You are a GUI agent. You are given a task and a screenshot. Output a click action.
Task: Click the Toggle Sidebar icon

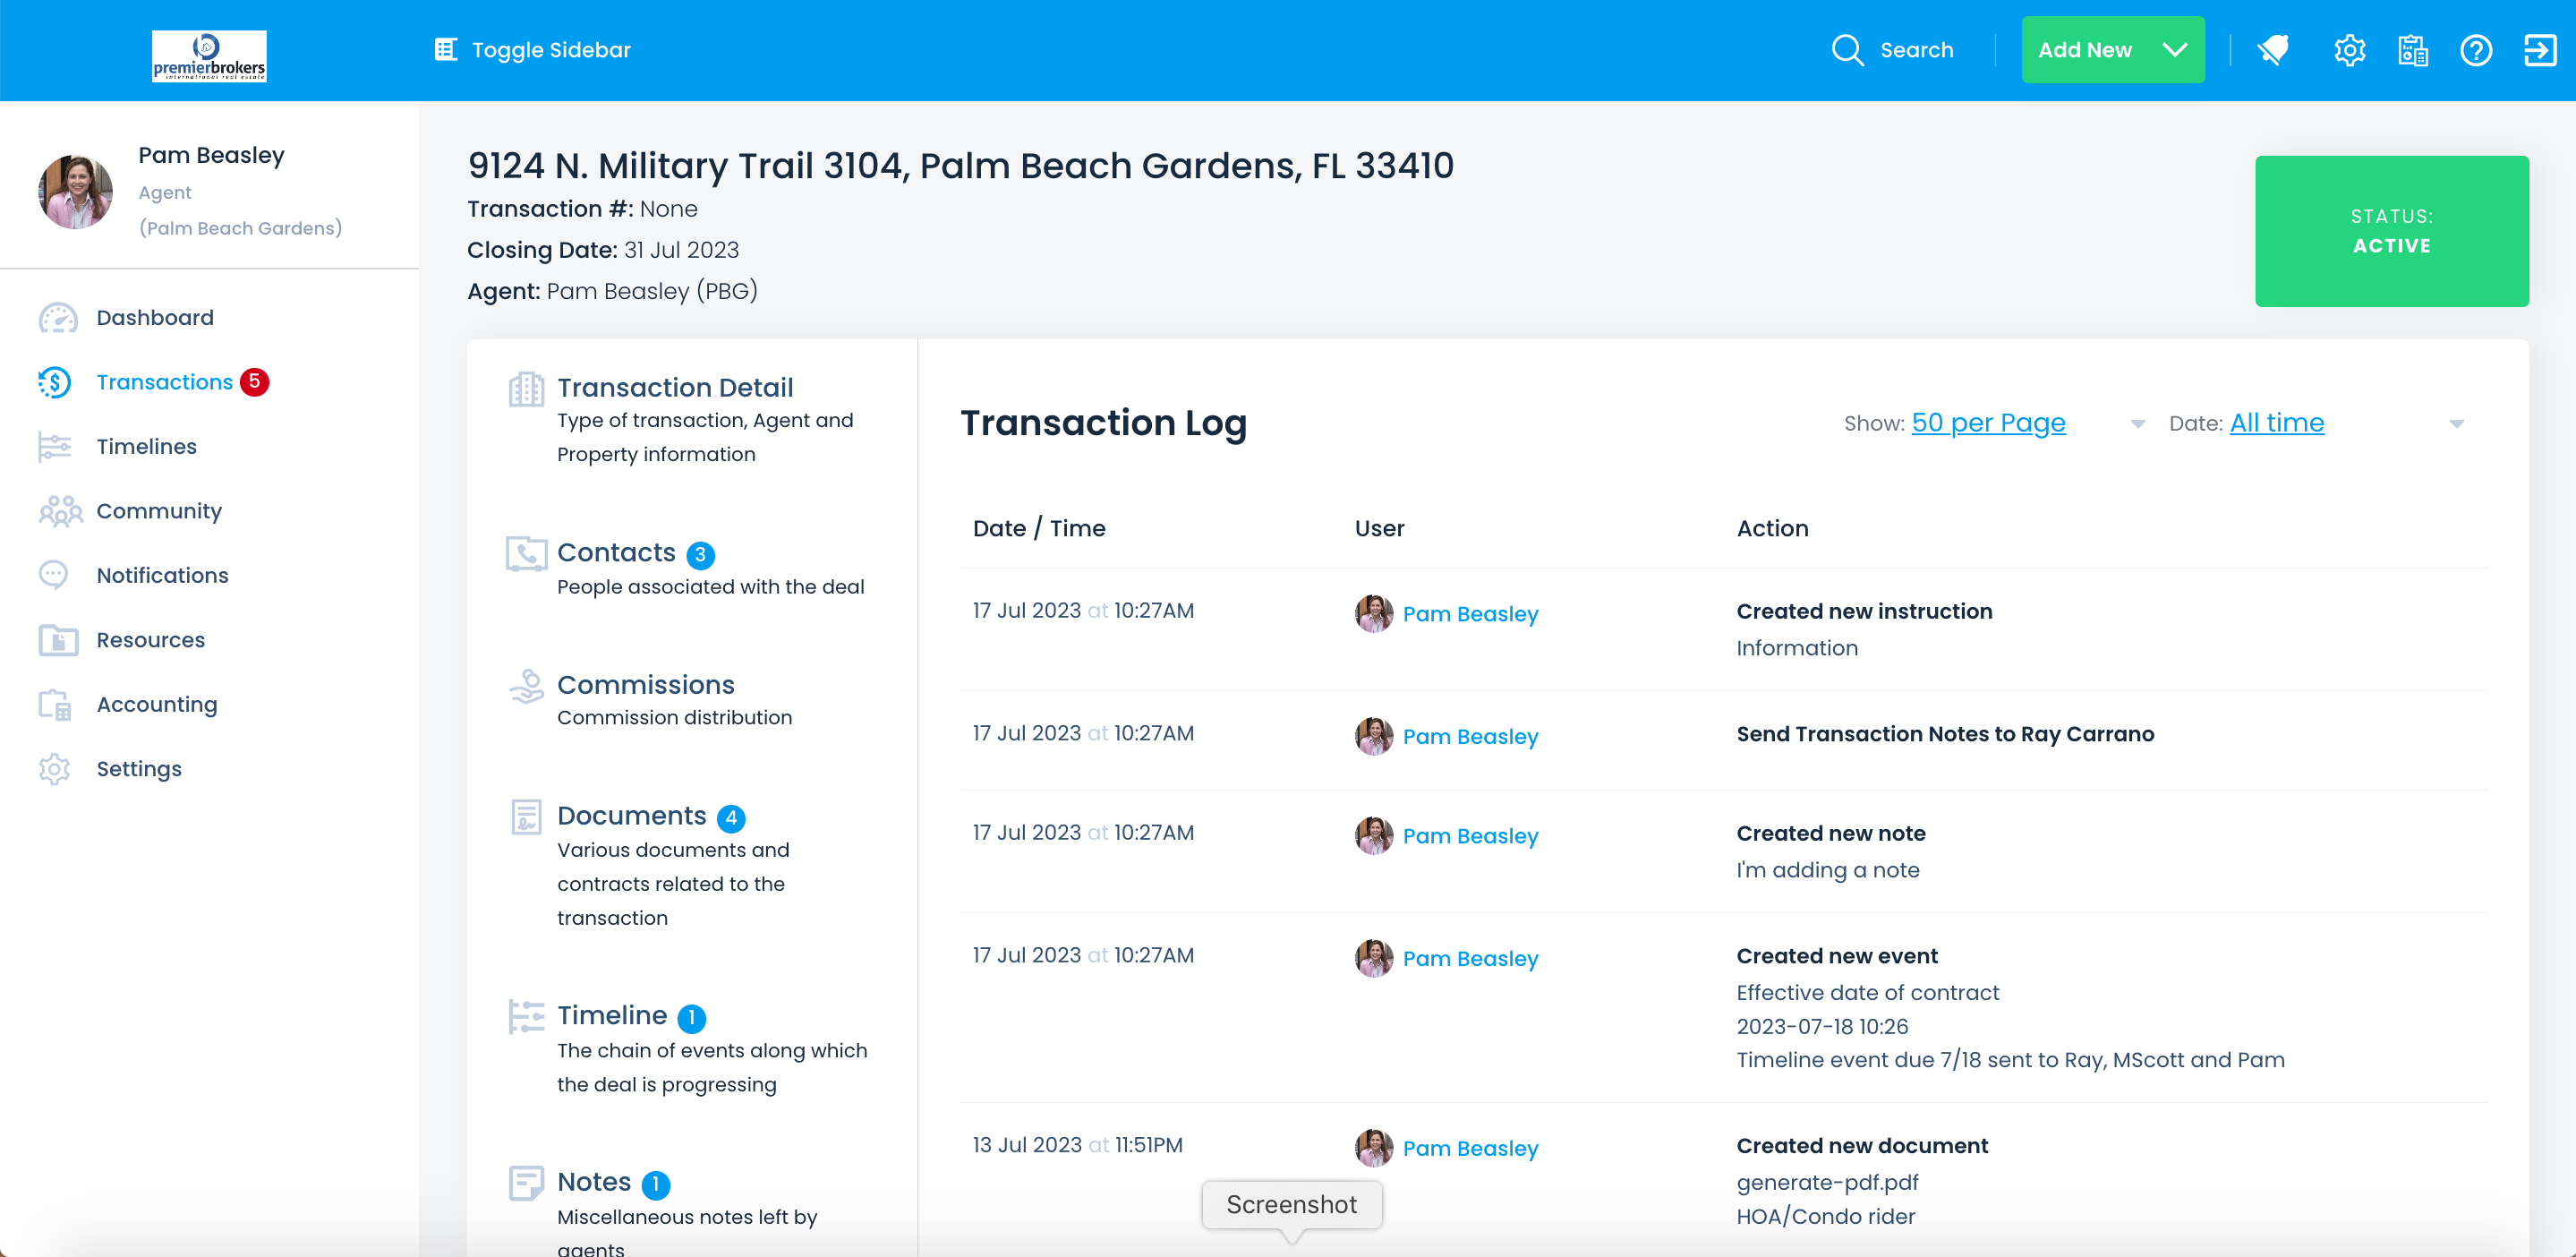point(446,49)
